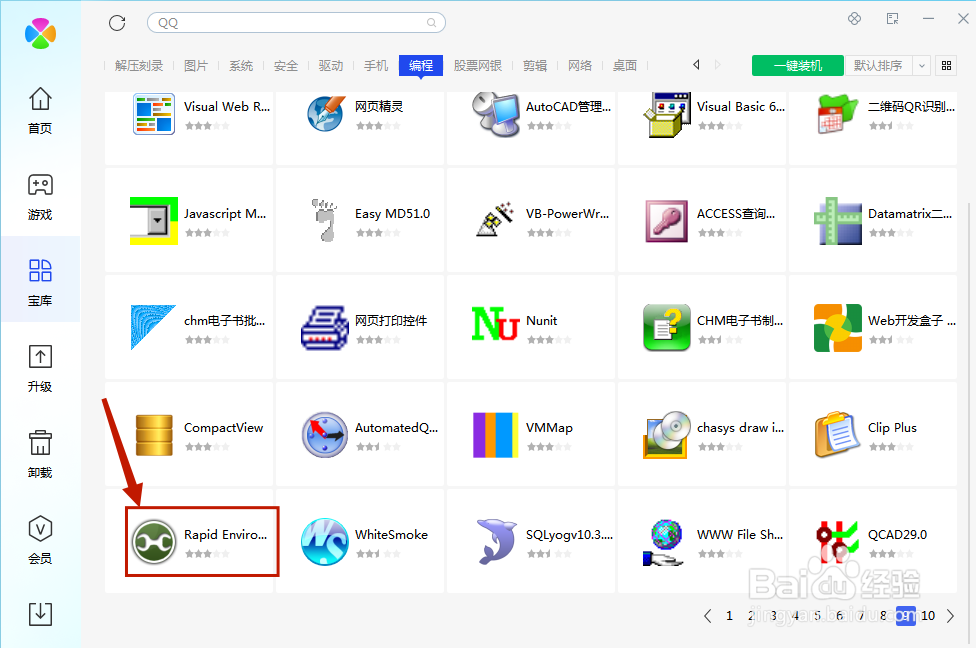Image resolution: width=976 pixels, height=648 pixels.
Task: Open the AutoCAD管理 app icon
Action: click(x=496, y=115)
